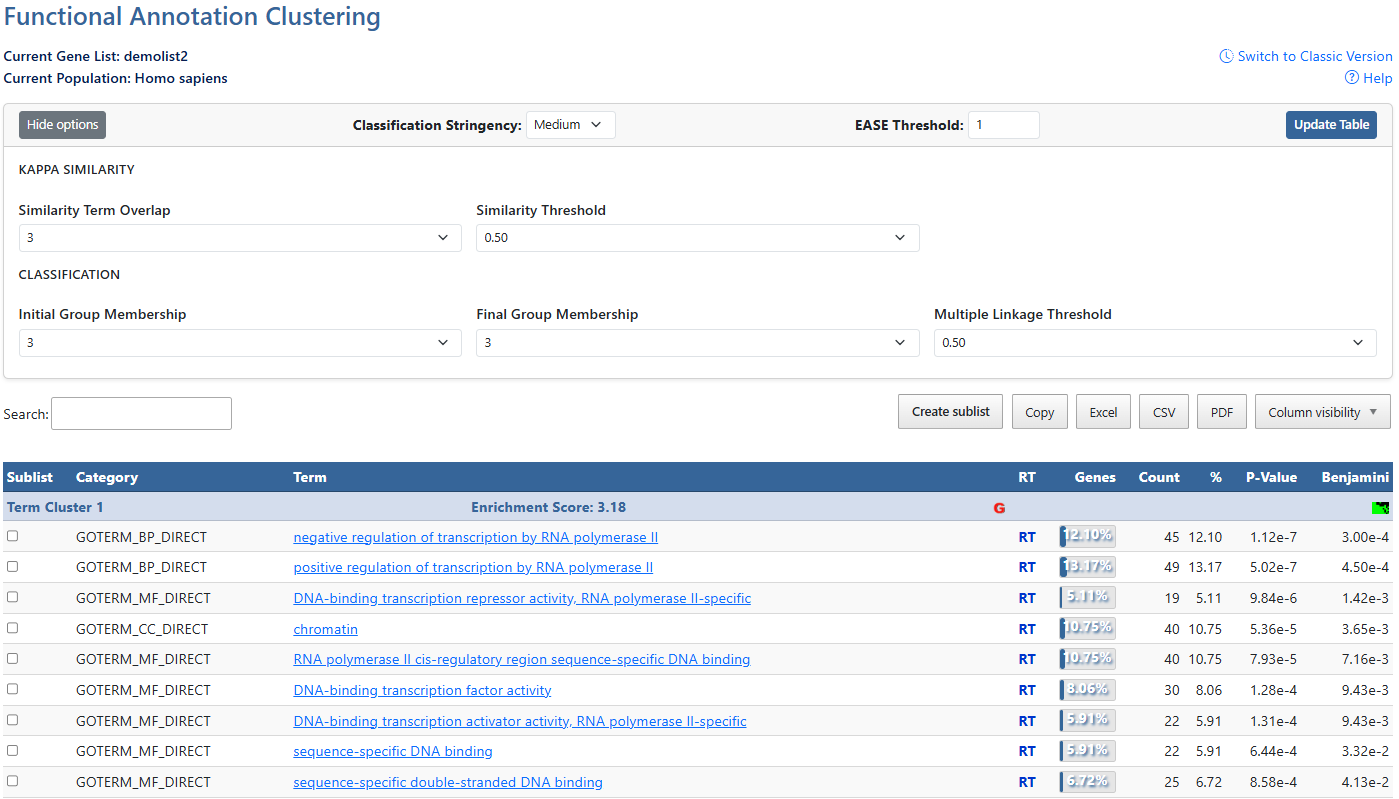Click the gene bar on the sequence-specific DNA binding row
1399x799 pixels.
pos(1086,751)
